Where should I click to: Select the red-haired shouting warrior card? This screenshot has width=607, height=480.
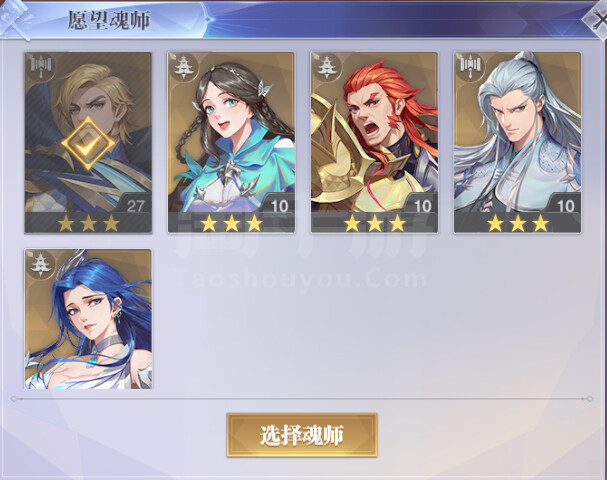[374, 142]
